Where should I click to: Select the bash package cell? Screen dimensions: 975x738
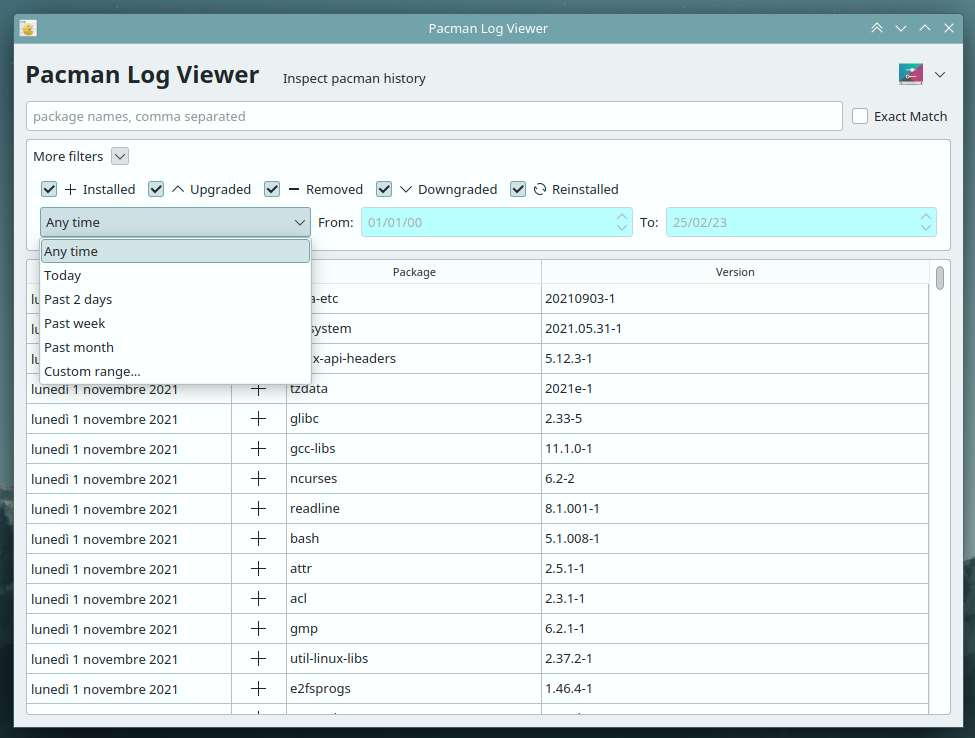pyautogui.click(x=414, y=538)
